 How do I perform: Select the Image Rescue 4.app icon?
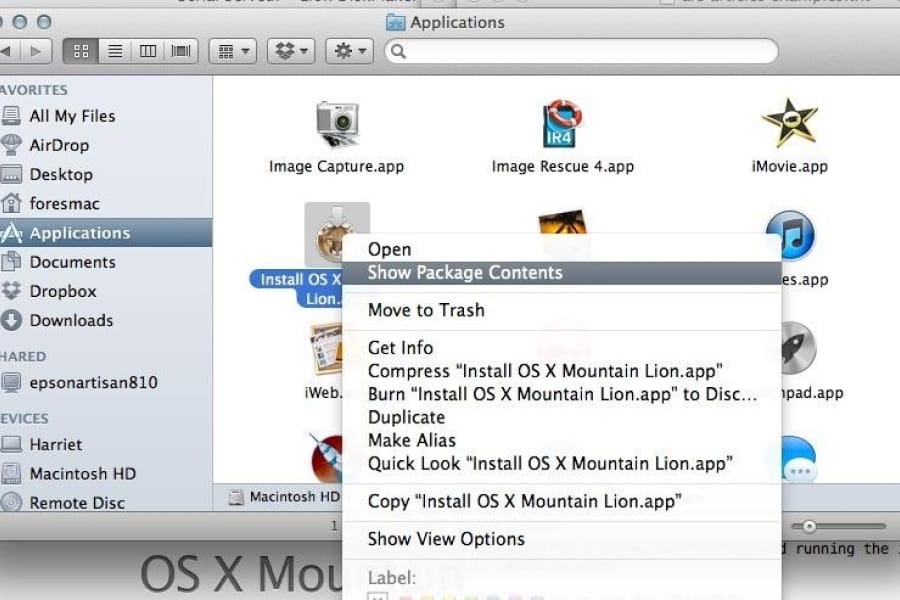point(562,124)
